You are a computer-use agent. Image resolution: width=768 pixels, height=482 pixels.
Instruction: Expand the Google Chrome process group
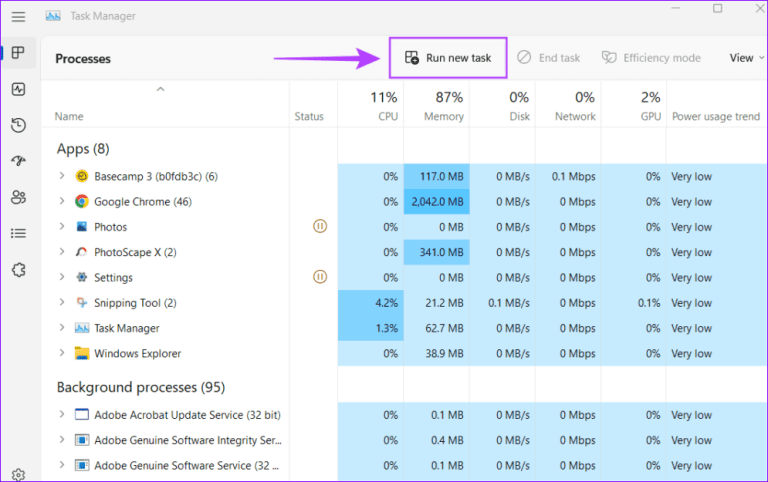point(62,202)
